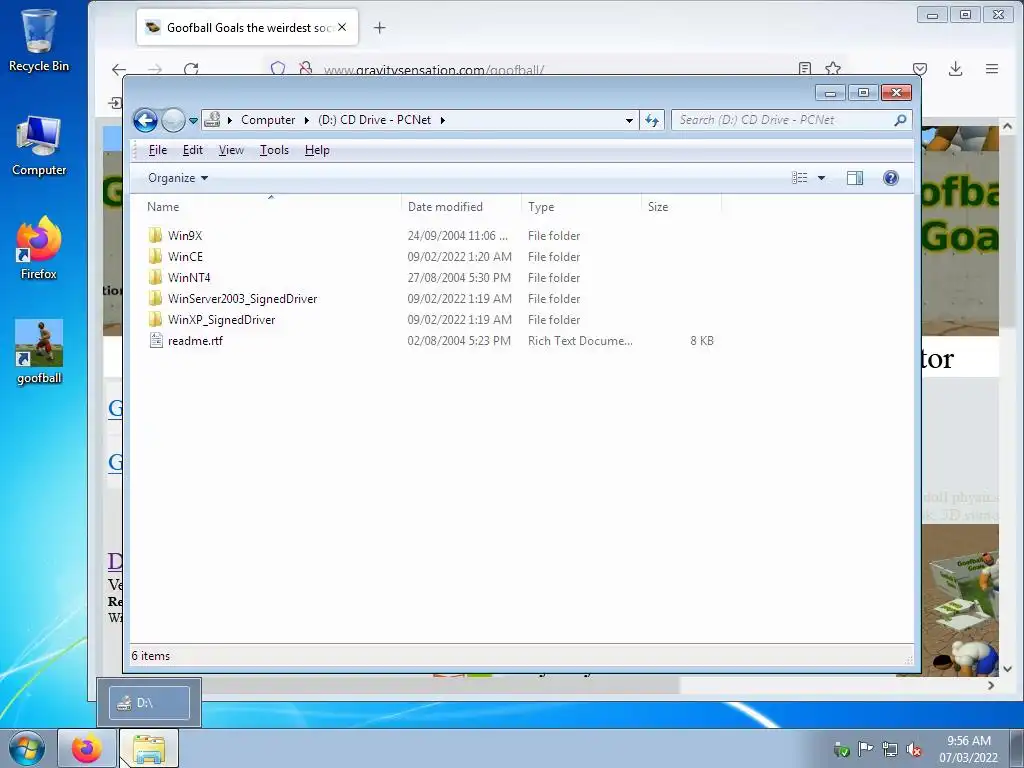Open Firefox desktop shortcut
The image size is (1024, 768).
point(39,248)
